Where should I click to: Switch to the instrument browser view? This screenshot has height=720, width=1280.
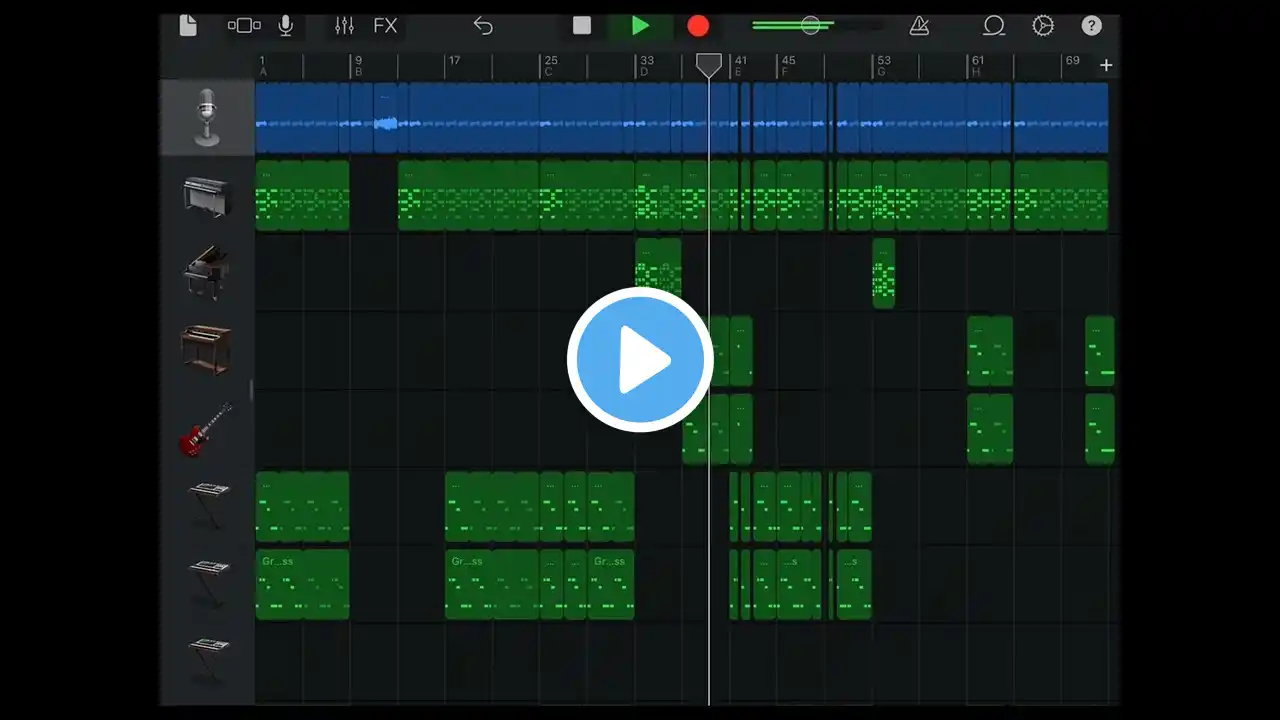244,26
